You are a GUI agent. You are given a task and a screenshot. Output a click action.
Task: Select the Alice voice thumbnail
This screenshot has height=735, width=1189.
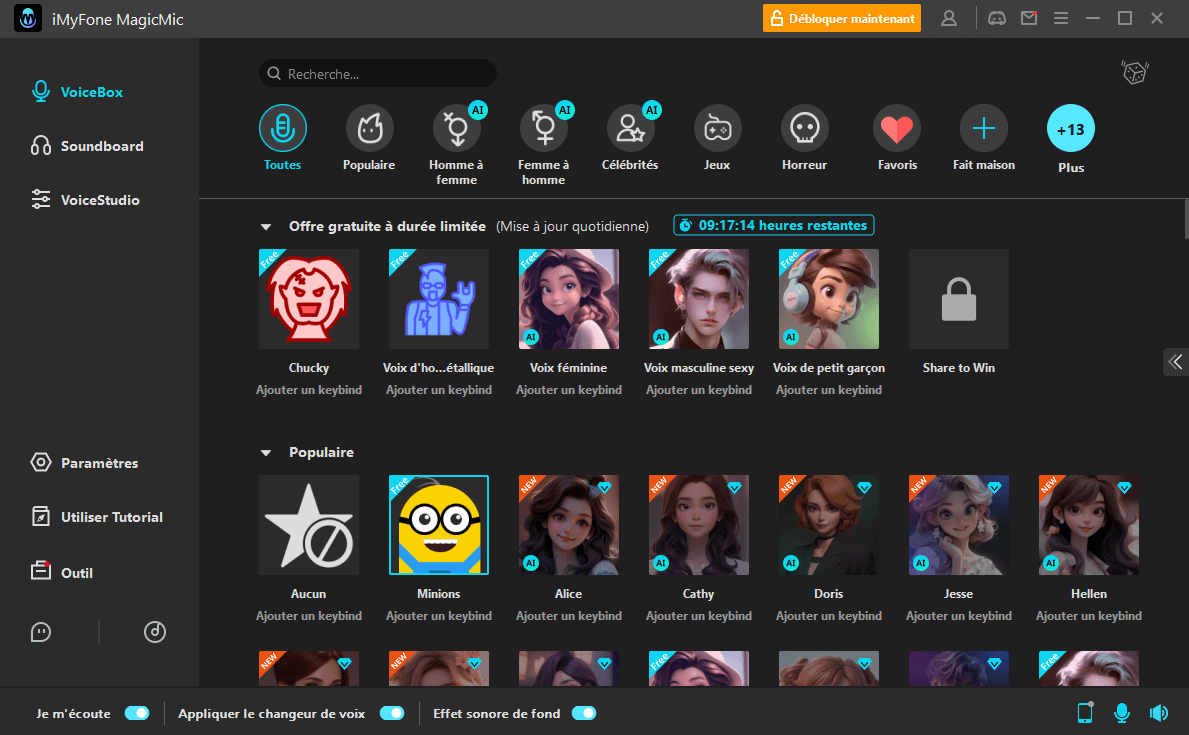pyautogui.click(x=569, y=525)
